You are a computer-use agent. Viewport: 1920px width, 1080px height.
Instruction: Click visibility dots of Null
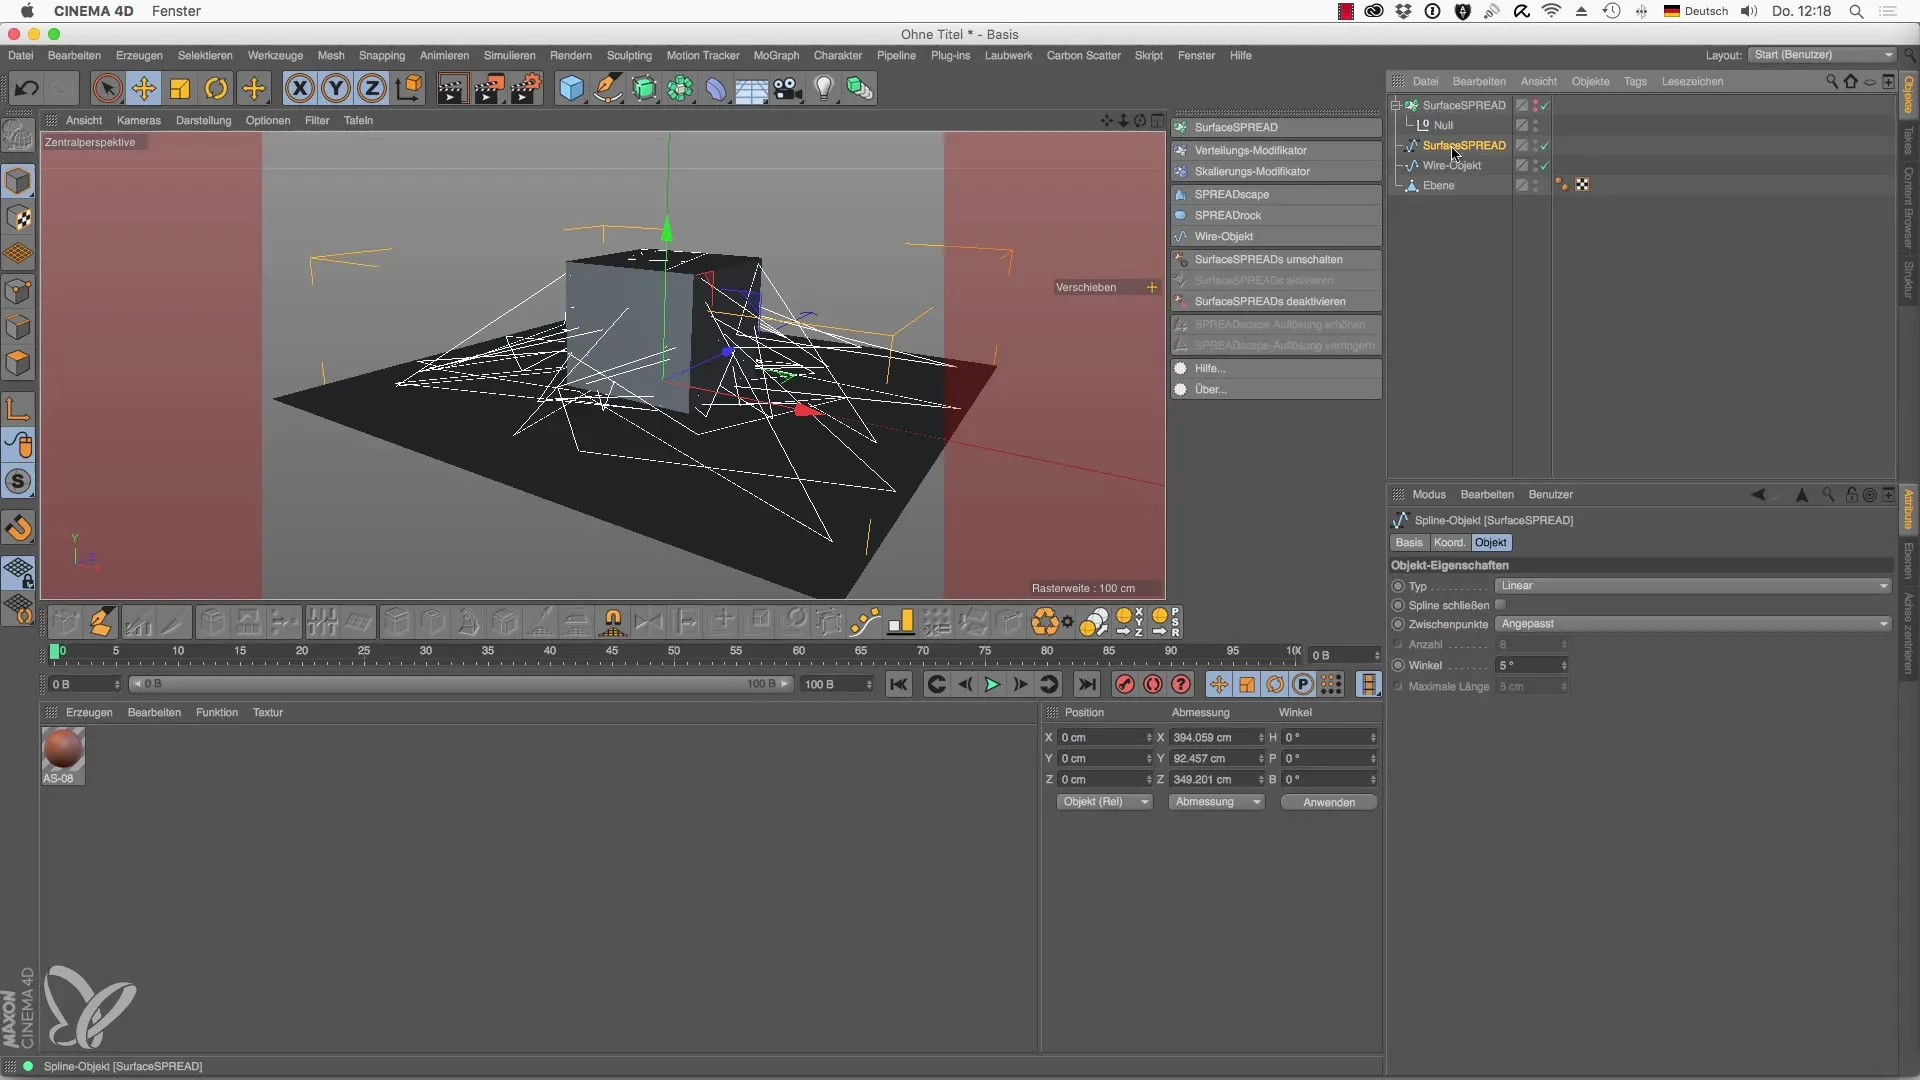click(1535, 125)
